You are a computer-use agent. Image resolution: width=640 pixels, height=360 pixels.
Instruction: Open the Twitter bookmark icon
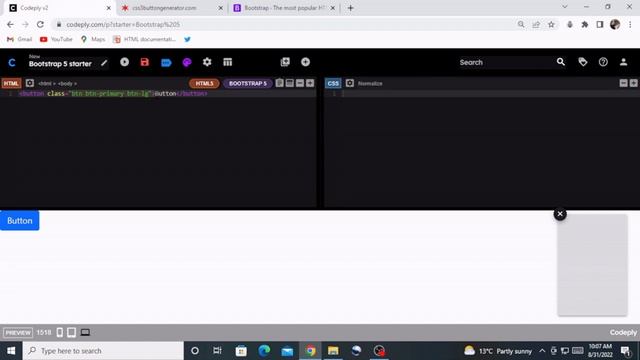(x=187, y=39)
